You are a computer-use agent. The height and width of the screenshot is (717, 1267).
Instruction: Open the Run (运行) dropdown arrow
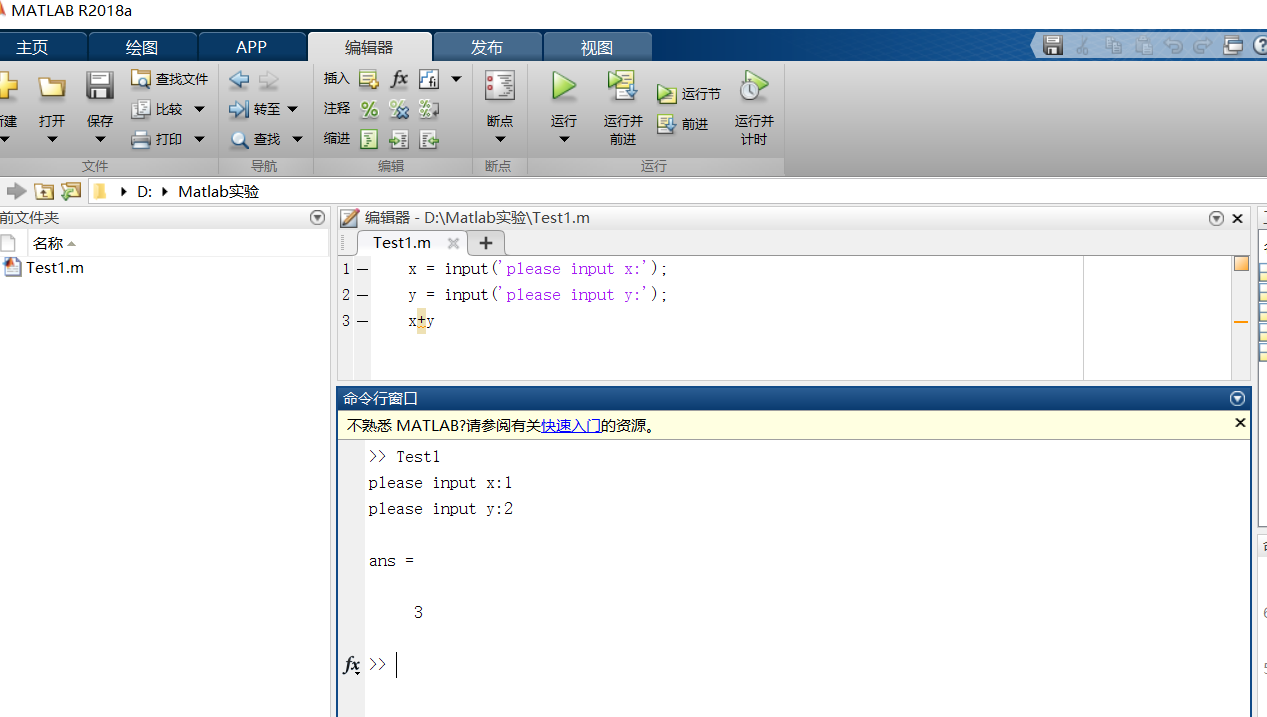tap(564, 140)
